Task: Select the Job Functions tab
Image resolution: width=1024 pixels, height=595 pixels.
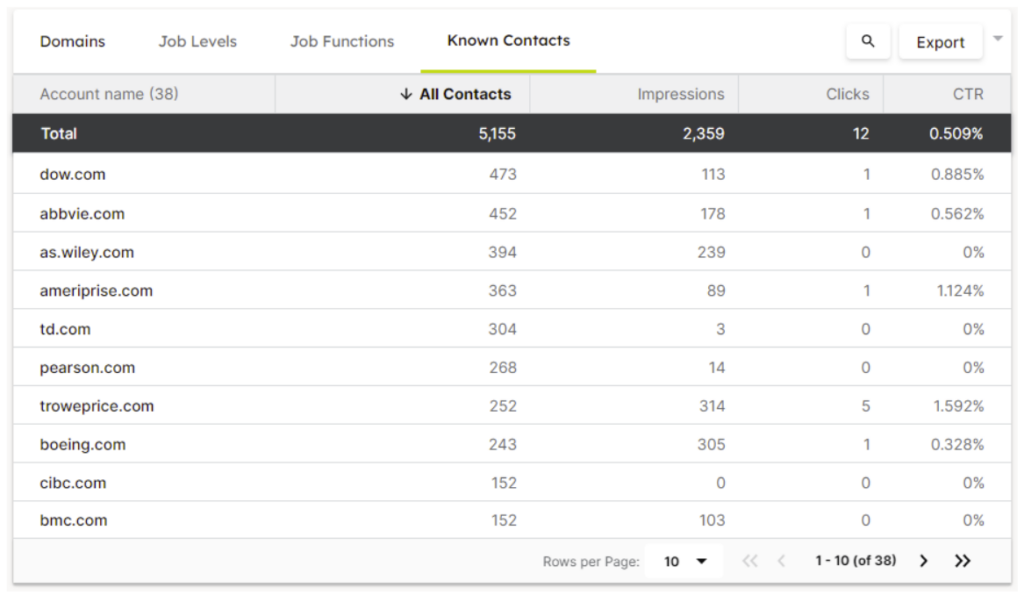Action: (x=342, y=42)
